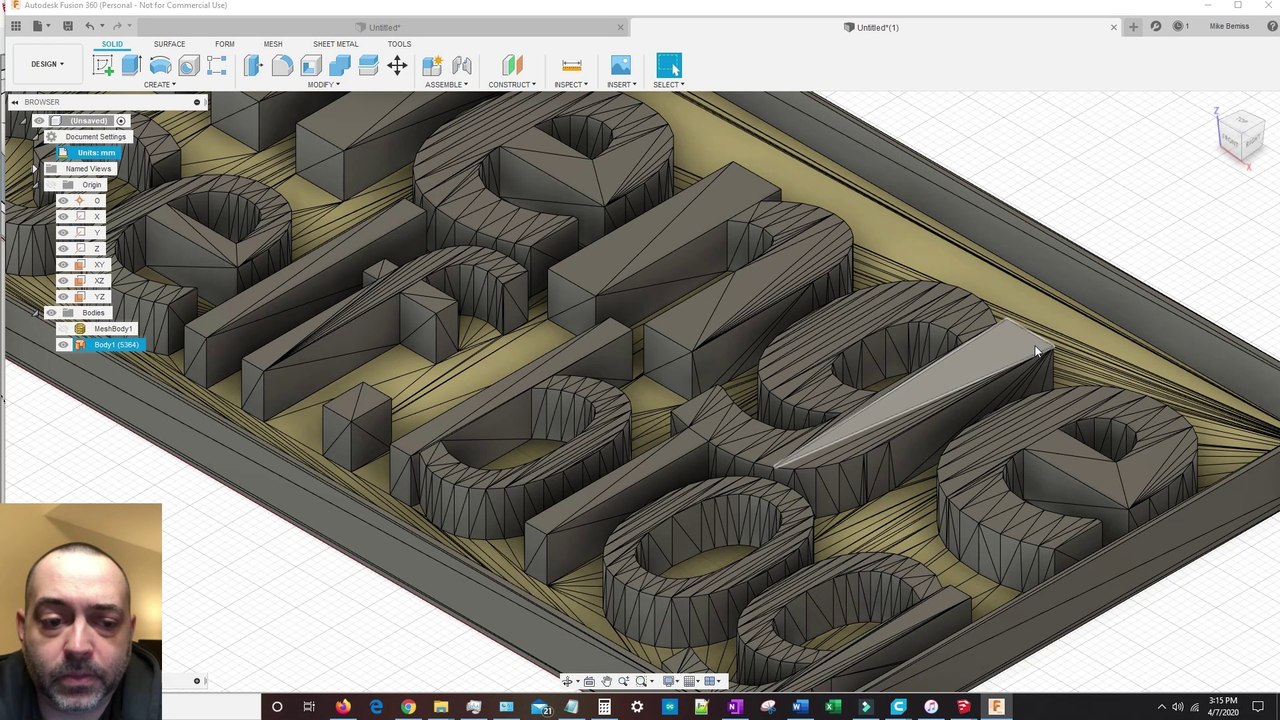Select the Create Sketch tool
The height and width of the screenshot is (720, 1280).
tap(102, 66)
